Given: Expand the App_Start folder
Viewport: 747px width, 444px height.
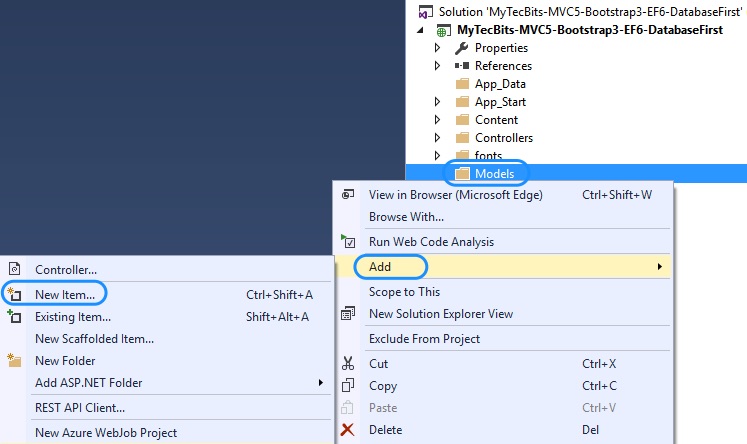Looking at the screenshot, I should pyautogui.click(x=437, y=101).
